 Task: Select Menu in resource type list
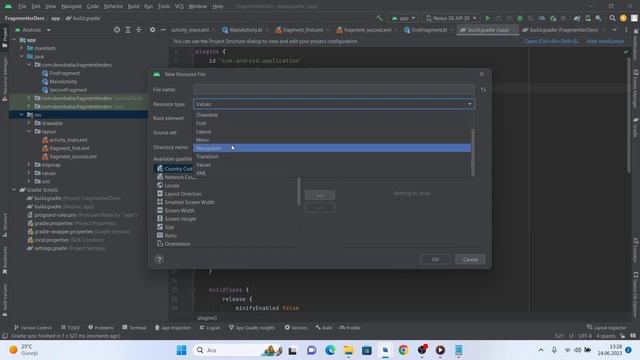point(332,140)
